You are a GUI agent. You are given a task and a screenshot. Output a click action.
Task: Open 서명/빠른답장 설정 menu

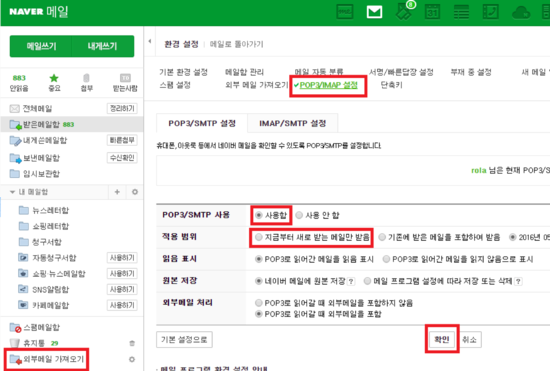point(401,72)
